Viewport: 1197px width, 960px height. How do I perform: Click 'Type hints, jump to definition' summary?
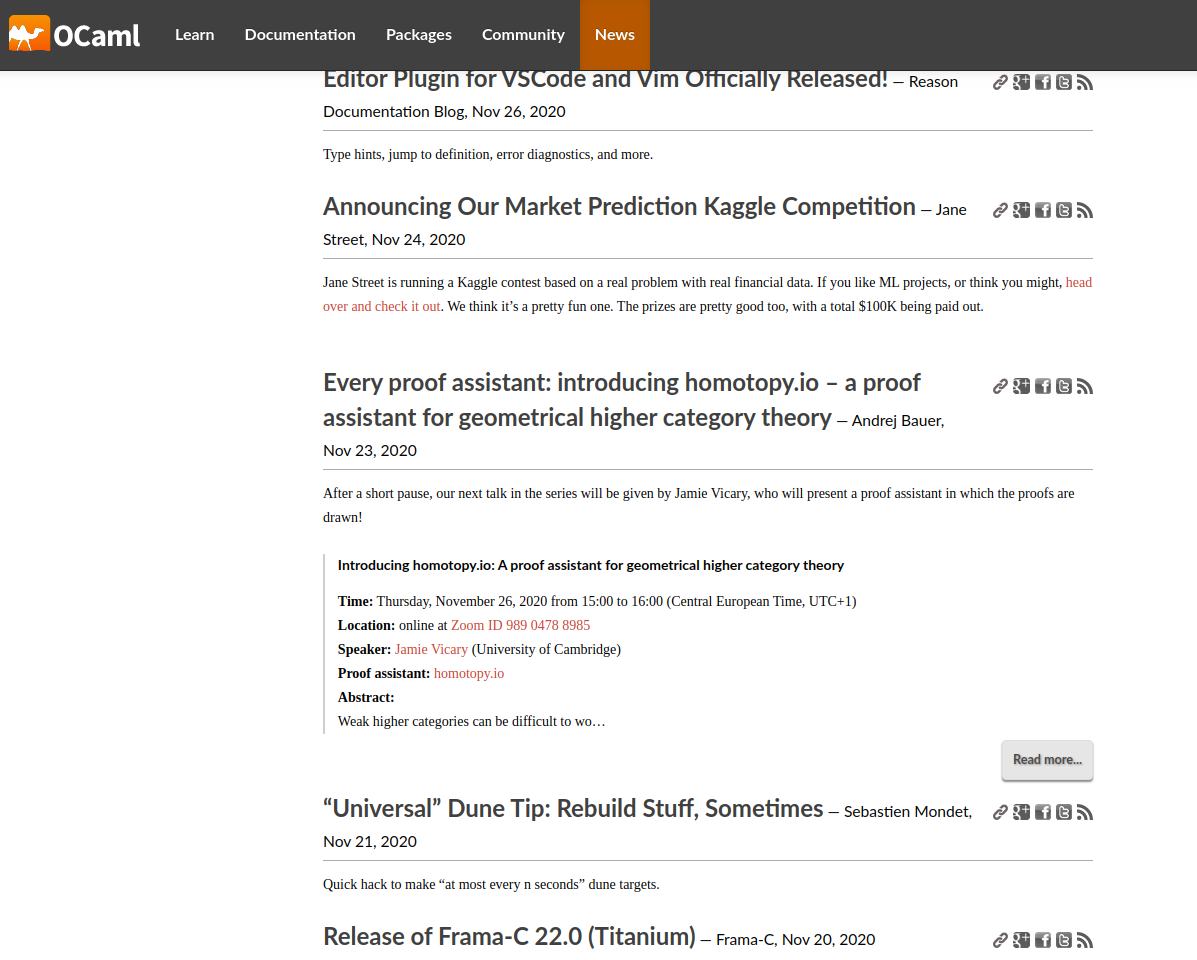[x=488, y=154]
